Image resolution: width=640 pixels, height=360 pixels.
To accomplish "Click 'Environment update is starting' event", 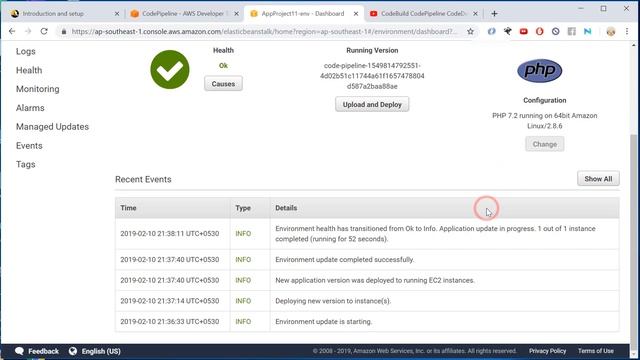I will tap(324, 322).
